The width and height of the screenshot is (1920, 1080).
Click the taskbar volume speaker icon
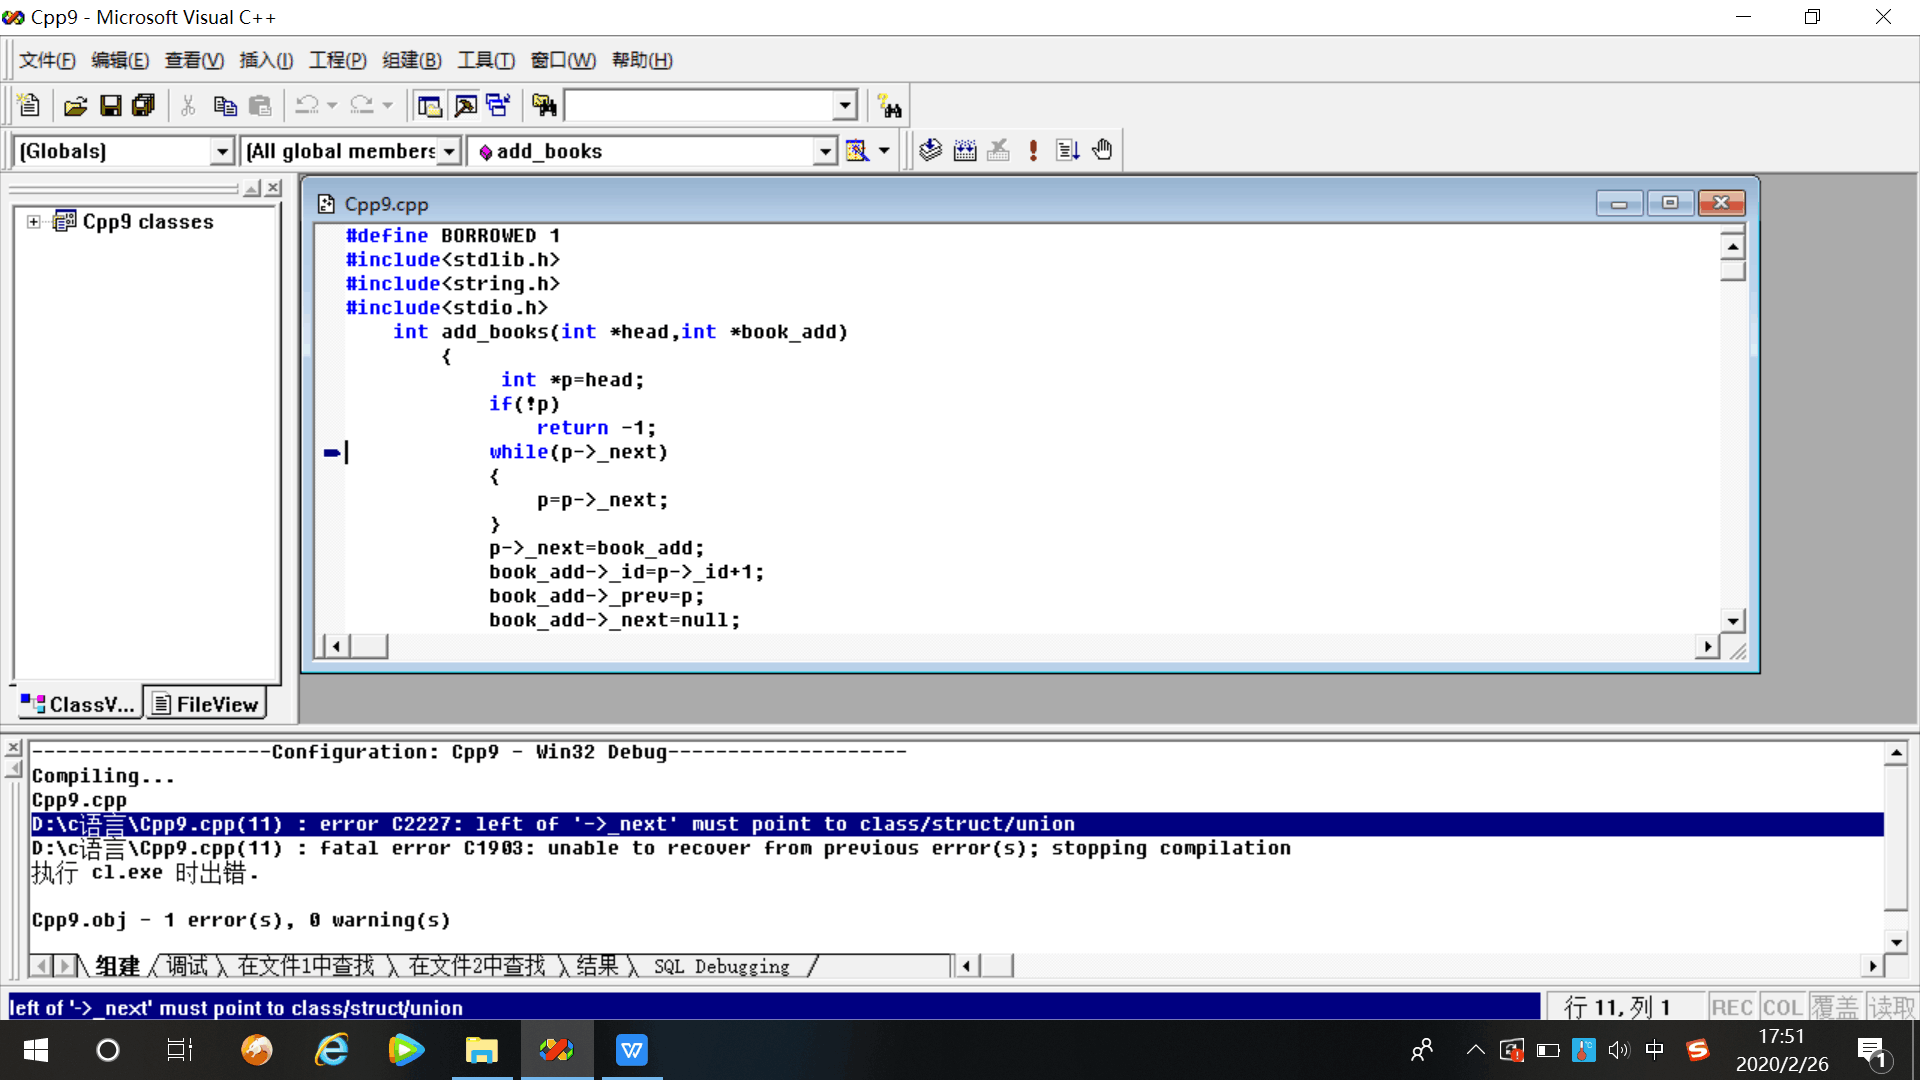1618,1050
